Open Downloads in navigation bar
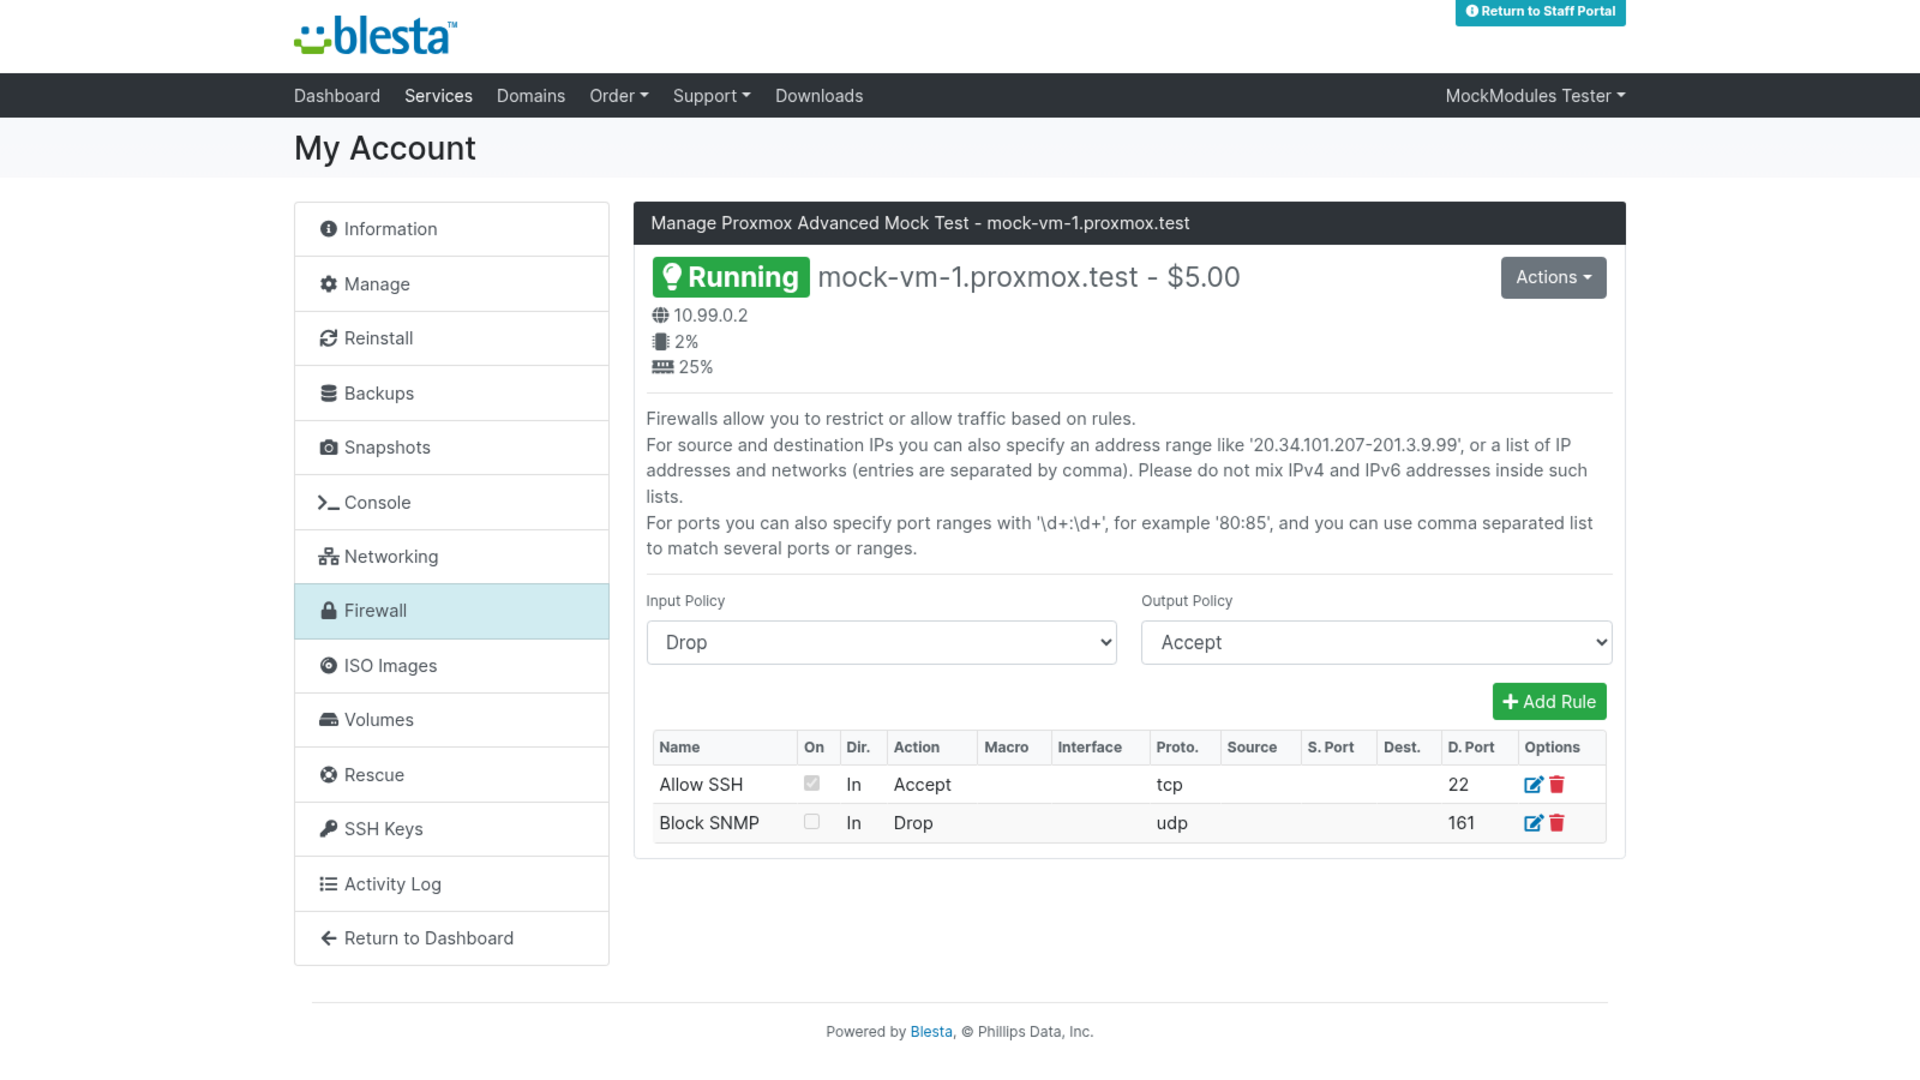 [819, 96]
